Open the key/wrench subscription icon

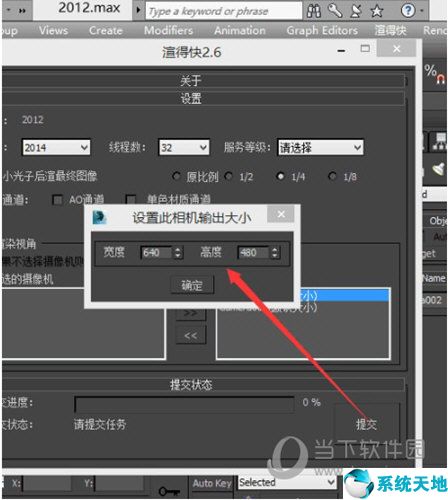pos(335,11)
